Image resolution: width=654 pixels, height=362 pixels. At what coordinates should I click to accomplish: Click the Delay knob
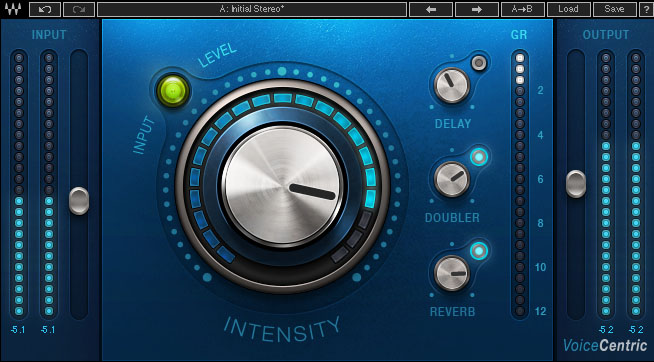tap(452, 85)
